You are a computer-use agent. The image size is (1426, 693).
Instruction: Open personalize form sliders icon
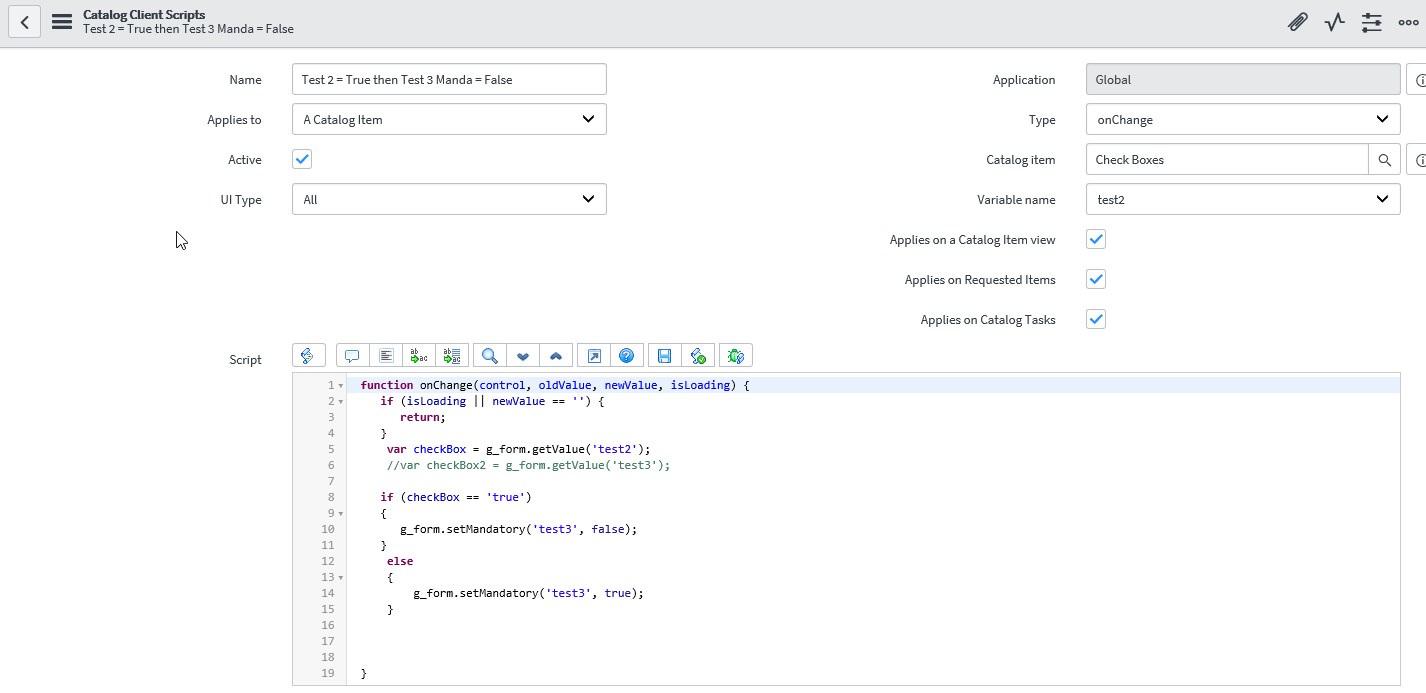pyautogui.click(x=1371, y=22)
